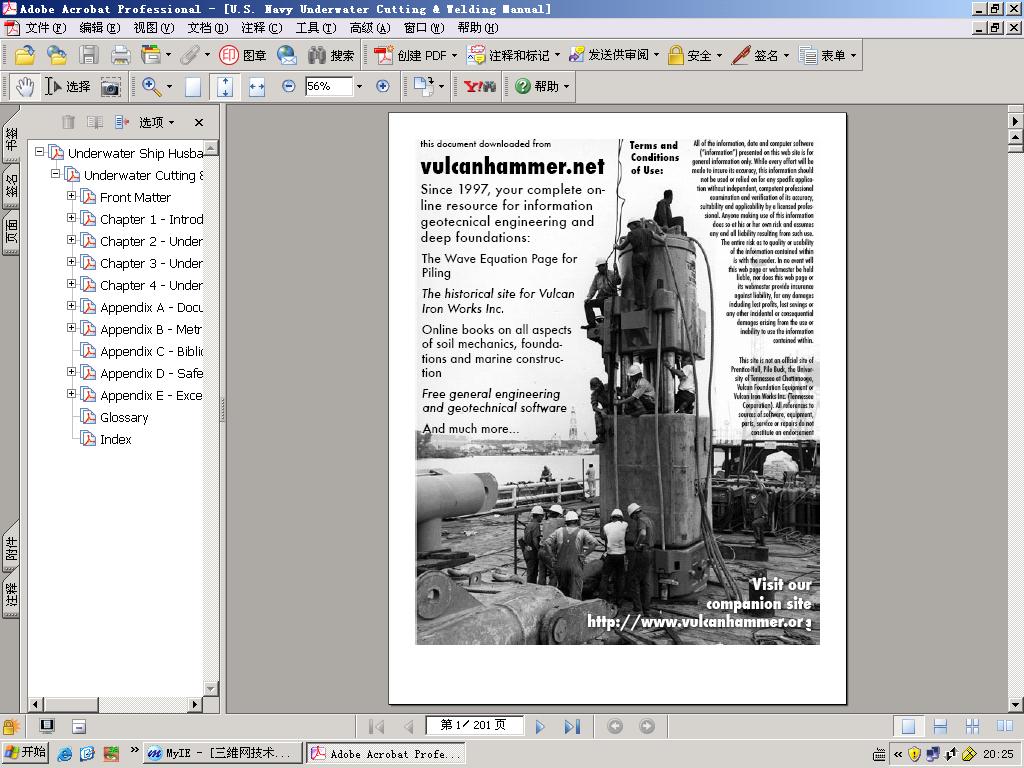This screenshot has height=768, width=1024.
Task: Click the page number field
Action: pyautogui.click(x=474, y=725)
